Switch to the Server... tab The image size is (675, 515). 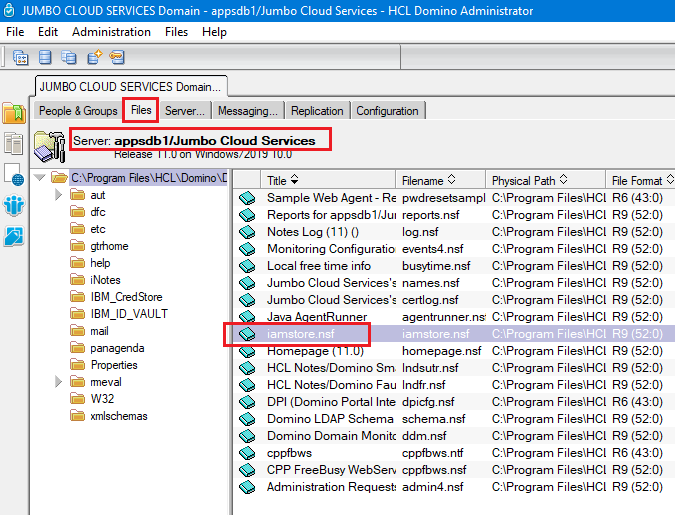(x=185, y=111)
